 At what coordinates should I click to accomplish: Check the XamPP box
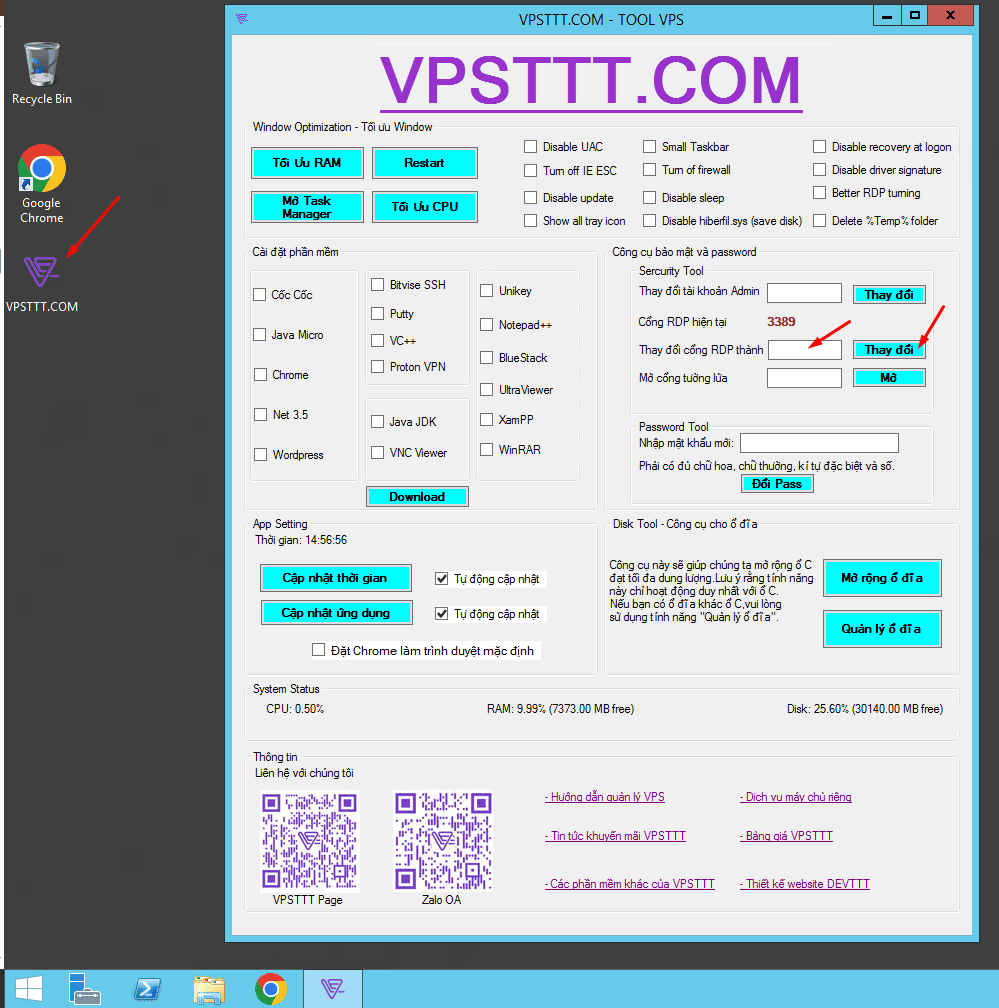click(x=487, y=419)
